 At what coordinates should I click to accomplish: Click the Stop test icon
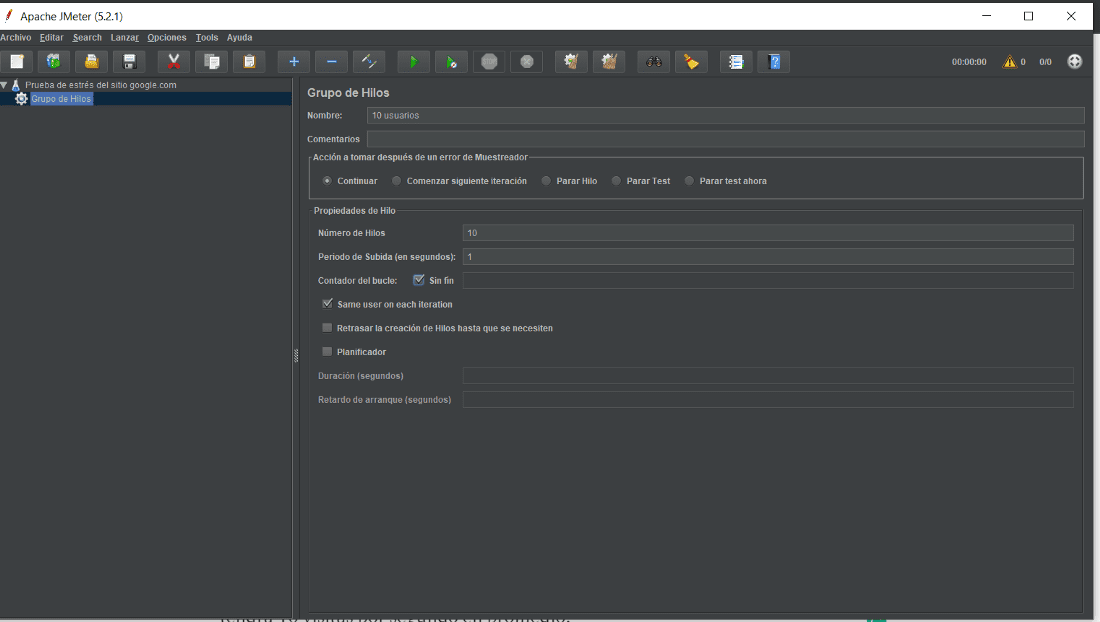click(x=489, y=61)
